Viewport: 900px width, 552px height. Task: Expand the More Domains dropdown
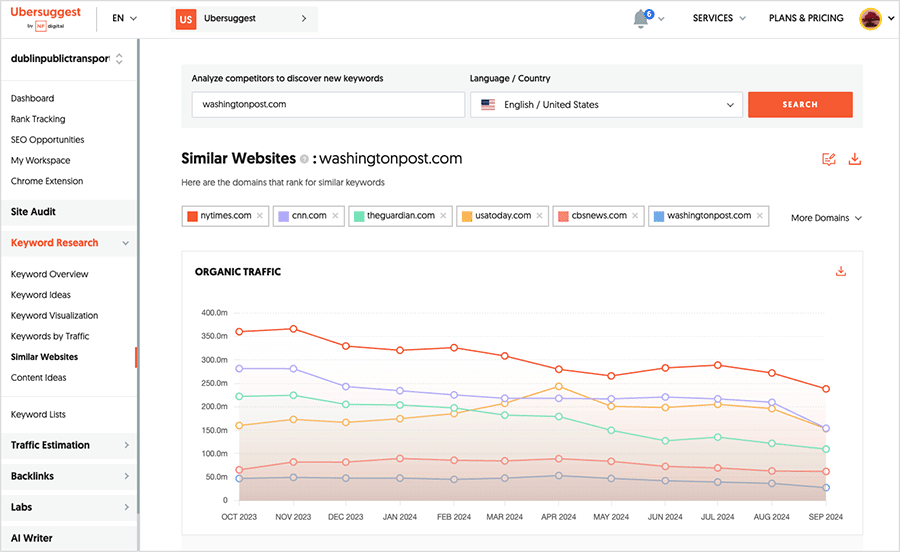pos(826,218)
